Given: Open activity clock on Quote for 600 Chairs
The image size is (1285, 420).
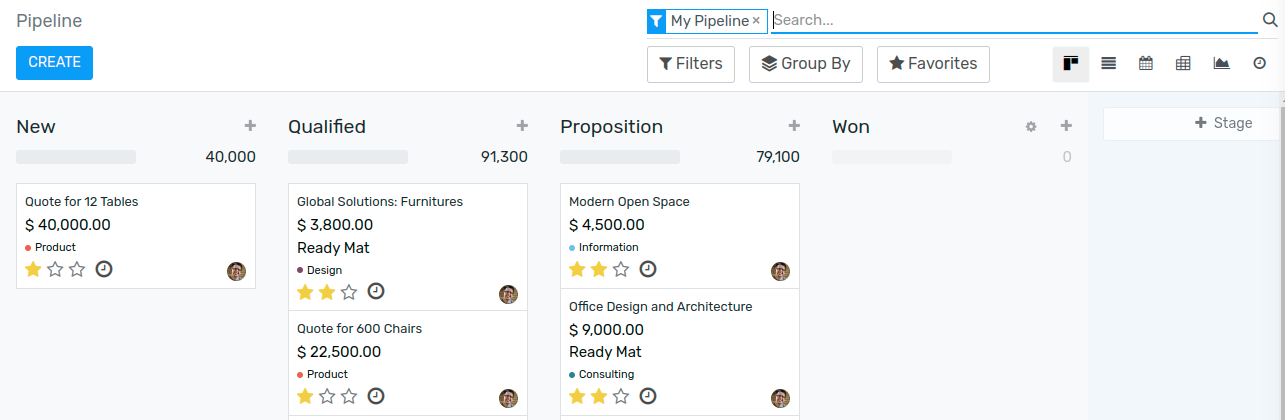Looking at the screenshot, I should coord(376,395).
